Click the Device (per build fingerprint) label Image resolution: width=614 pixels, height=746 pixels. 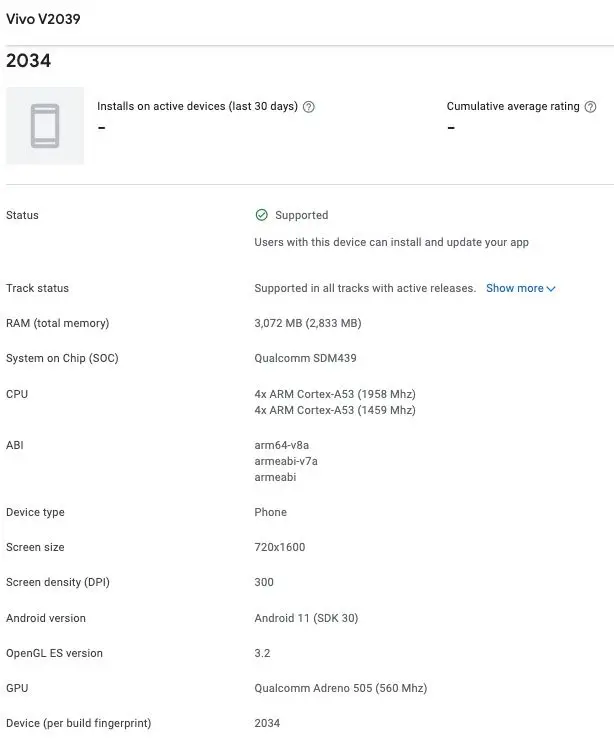(x=78, y=724)
